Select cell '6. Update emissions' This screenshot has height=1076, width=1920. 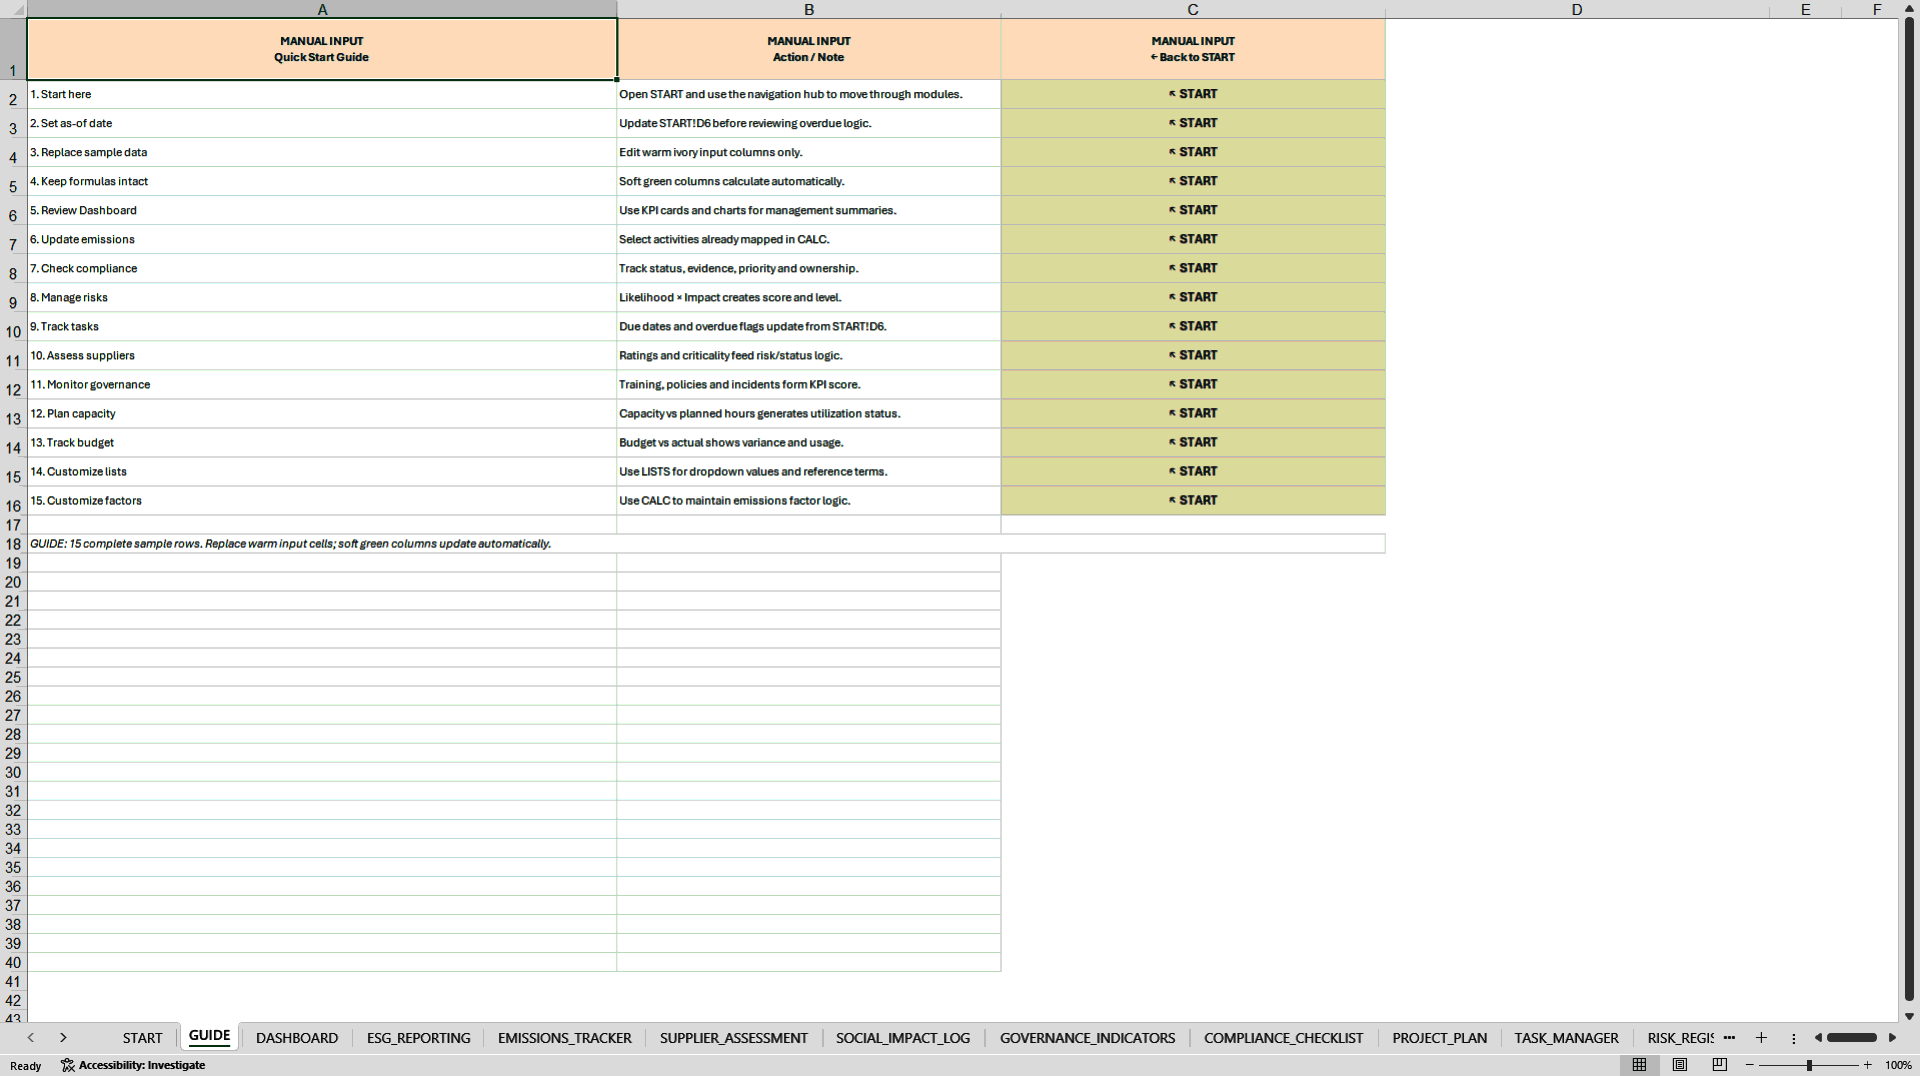[322, 239]
